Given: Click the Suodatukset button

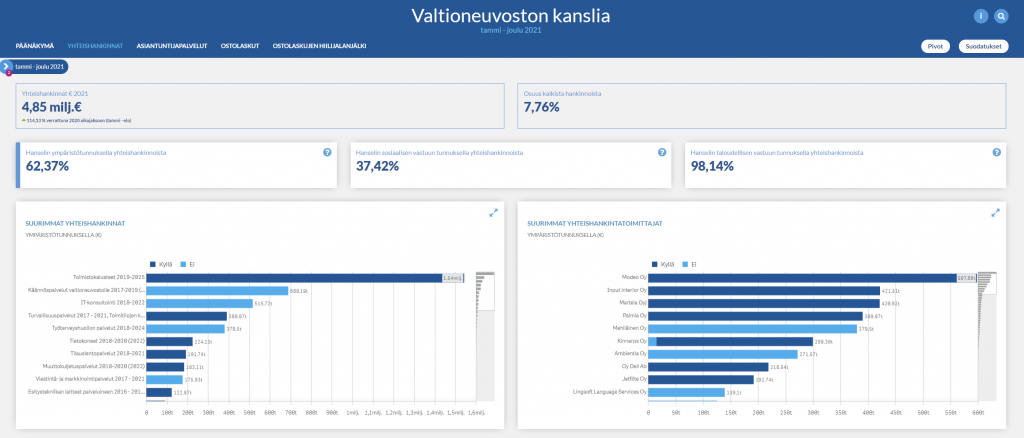Looking at the screenshot, I should coord(983,46).
